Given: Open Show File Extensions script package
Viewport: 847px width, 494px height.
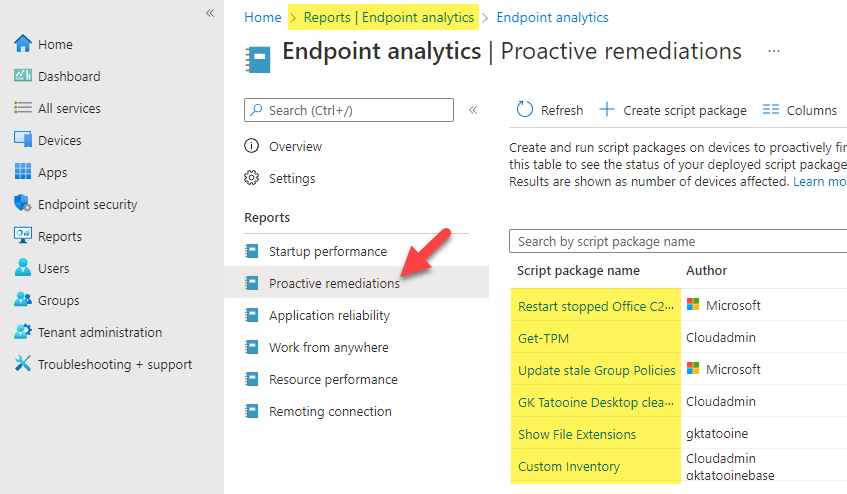Looking at the screenshot, I should 577,434.
